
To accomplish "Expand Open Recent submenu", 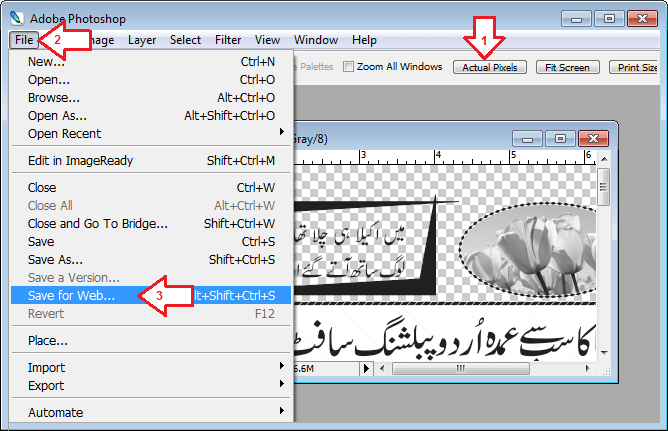I will coord(151,133).
